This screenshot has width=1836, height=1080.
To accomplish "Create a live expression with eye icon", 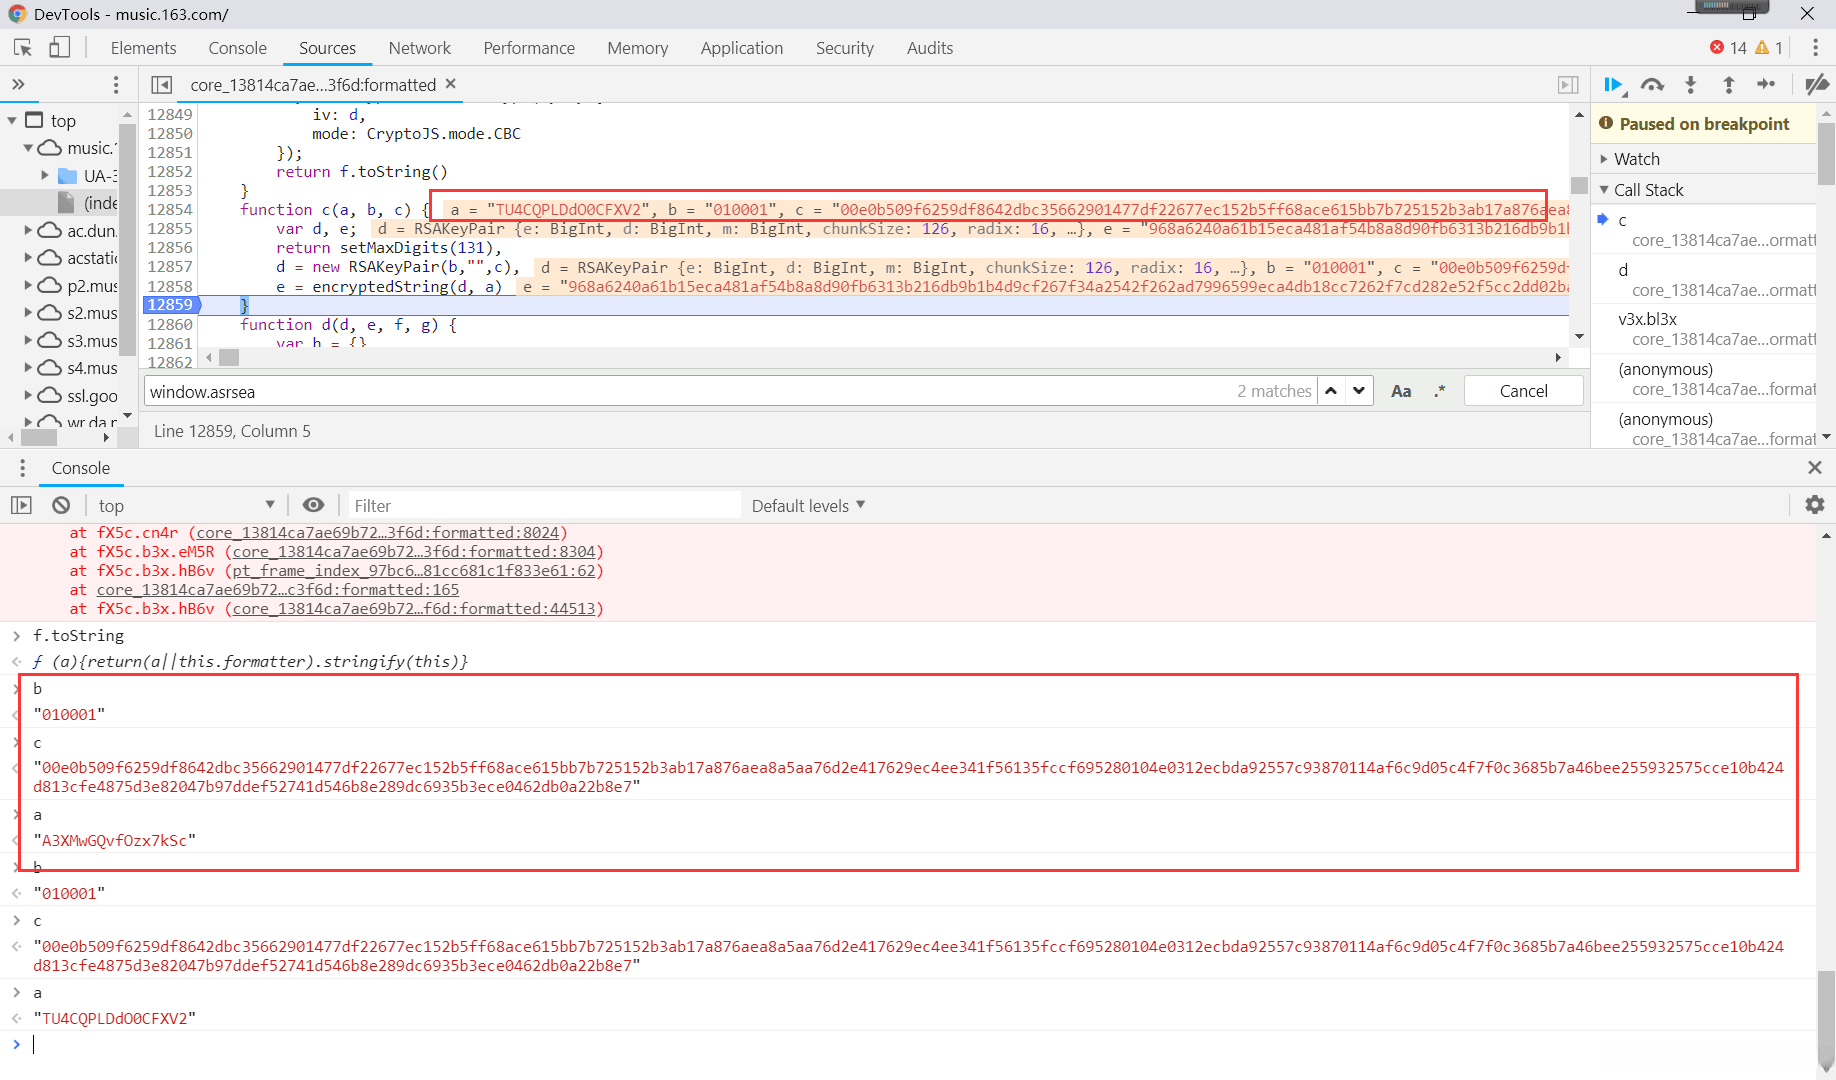I will (x=314, y=506).
